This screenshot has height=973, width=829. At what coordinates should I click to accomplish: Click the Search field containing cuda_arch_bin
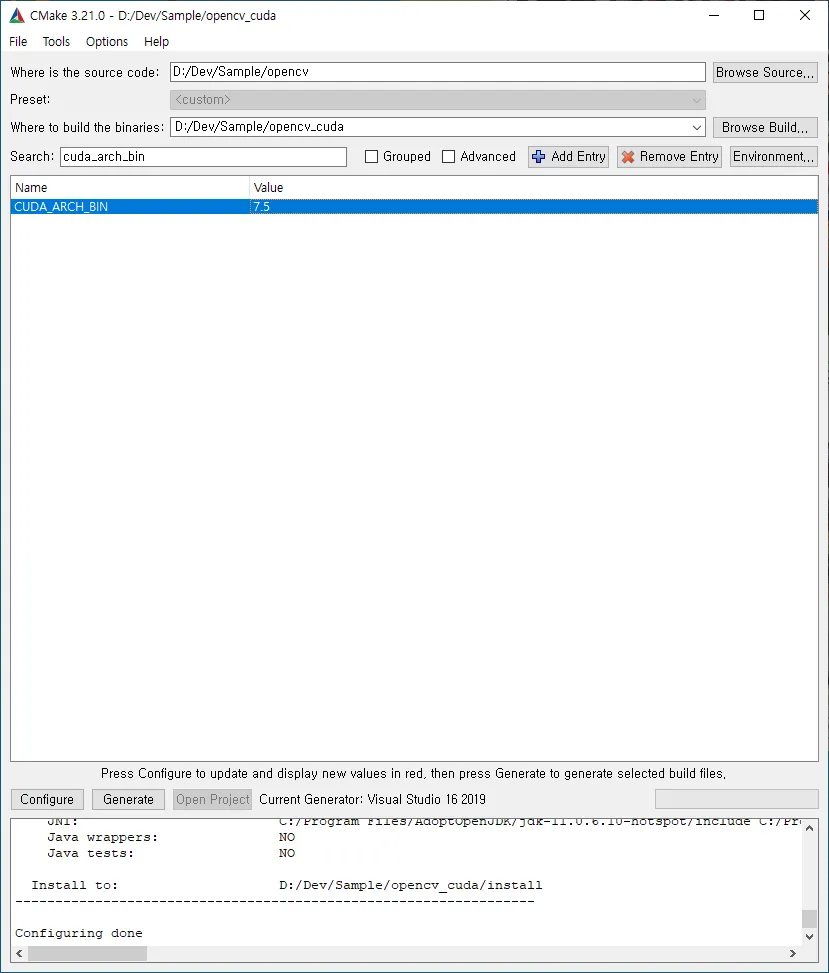point(203,156)
